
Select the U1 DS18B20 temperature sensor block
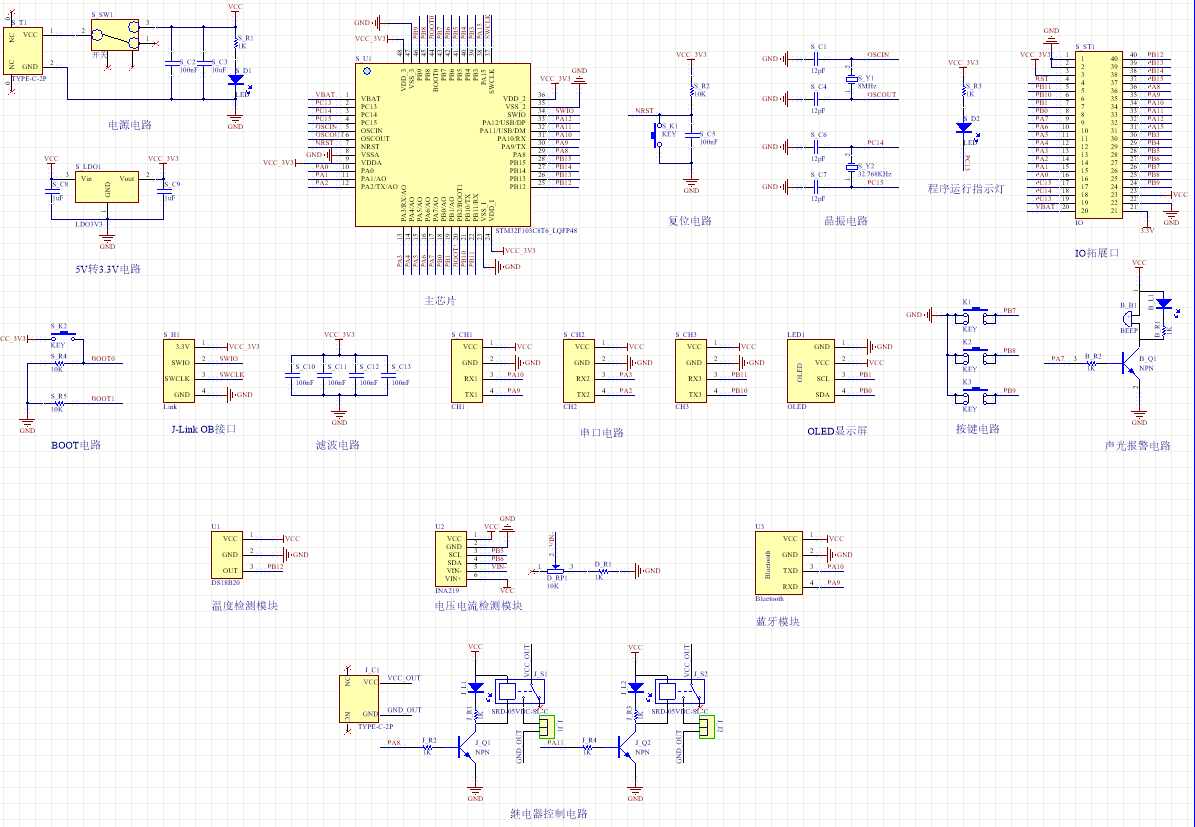(227, 554)
